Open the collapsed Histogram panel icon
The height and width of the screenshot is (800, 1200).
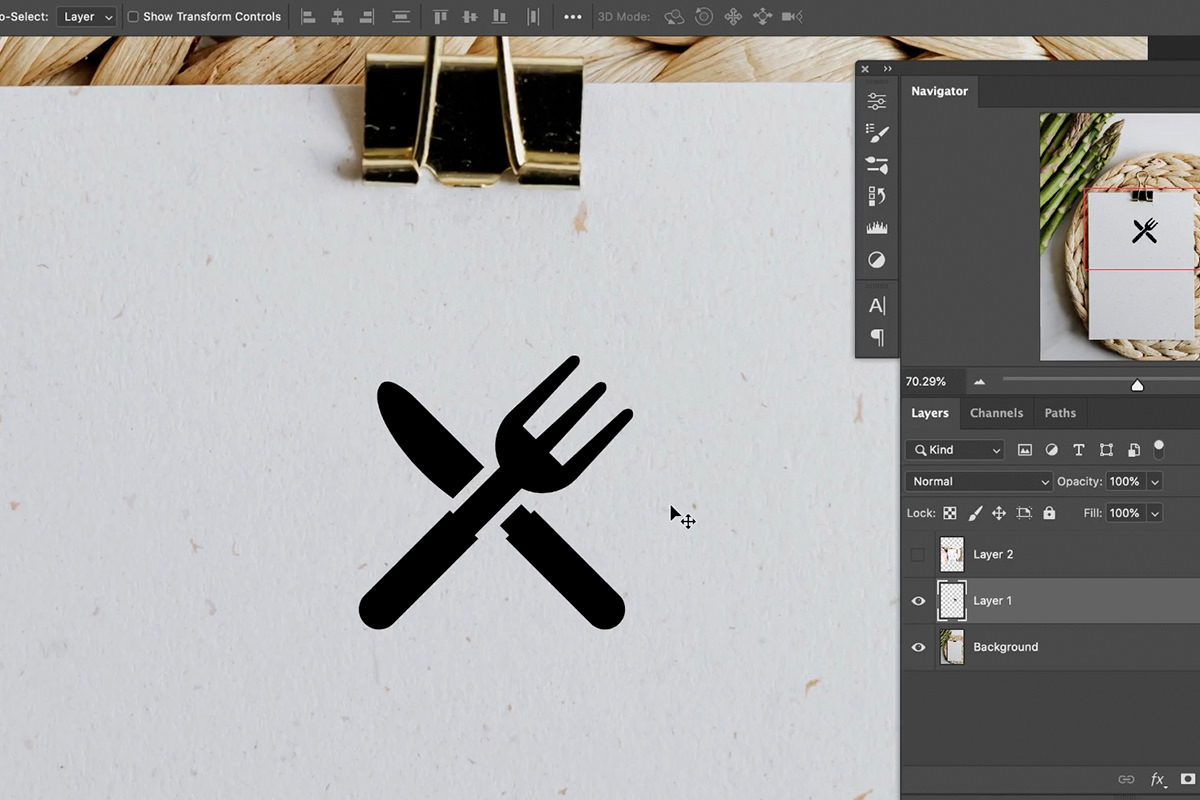click(x=877, y=227)
